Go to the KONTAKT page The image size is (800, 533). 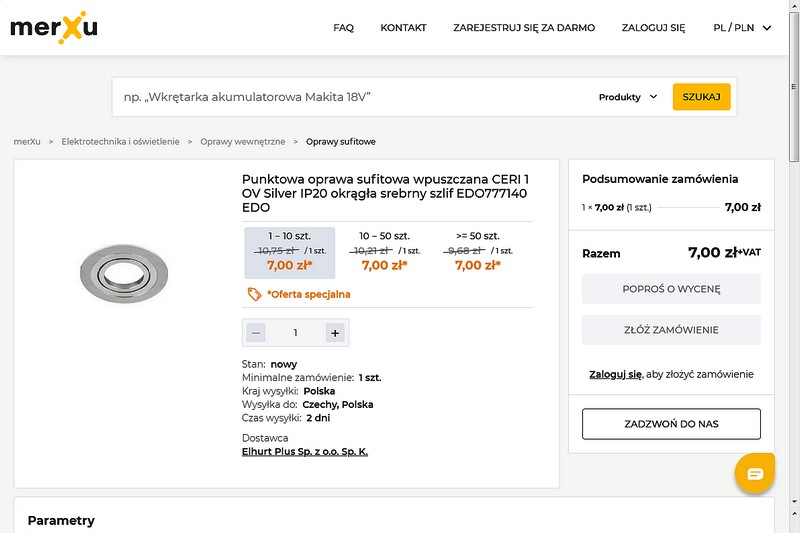[x=403, y=28]
